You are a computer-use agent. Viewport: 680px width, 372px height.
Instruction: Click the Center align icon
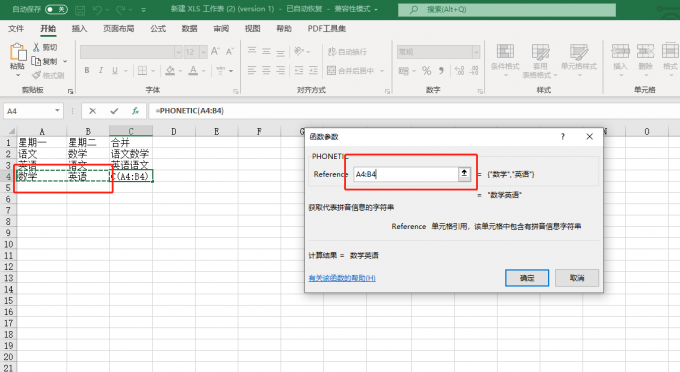(x=266, y=70)
